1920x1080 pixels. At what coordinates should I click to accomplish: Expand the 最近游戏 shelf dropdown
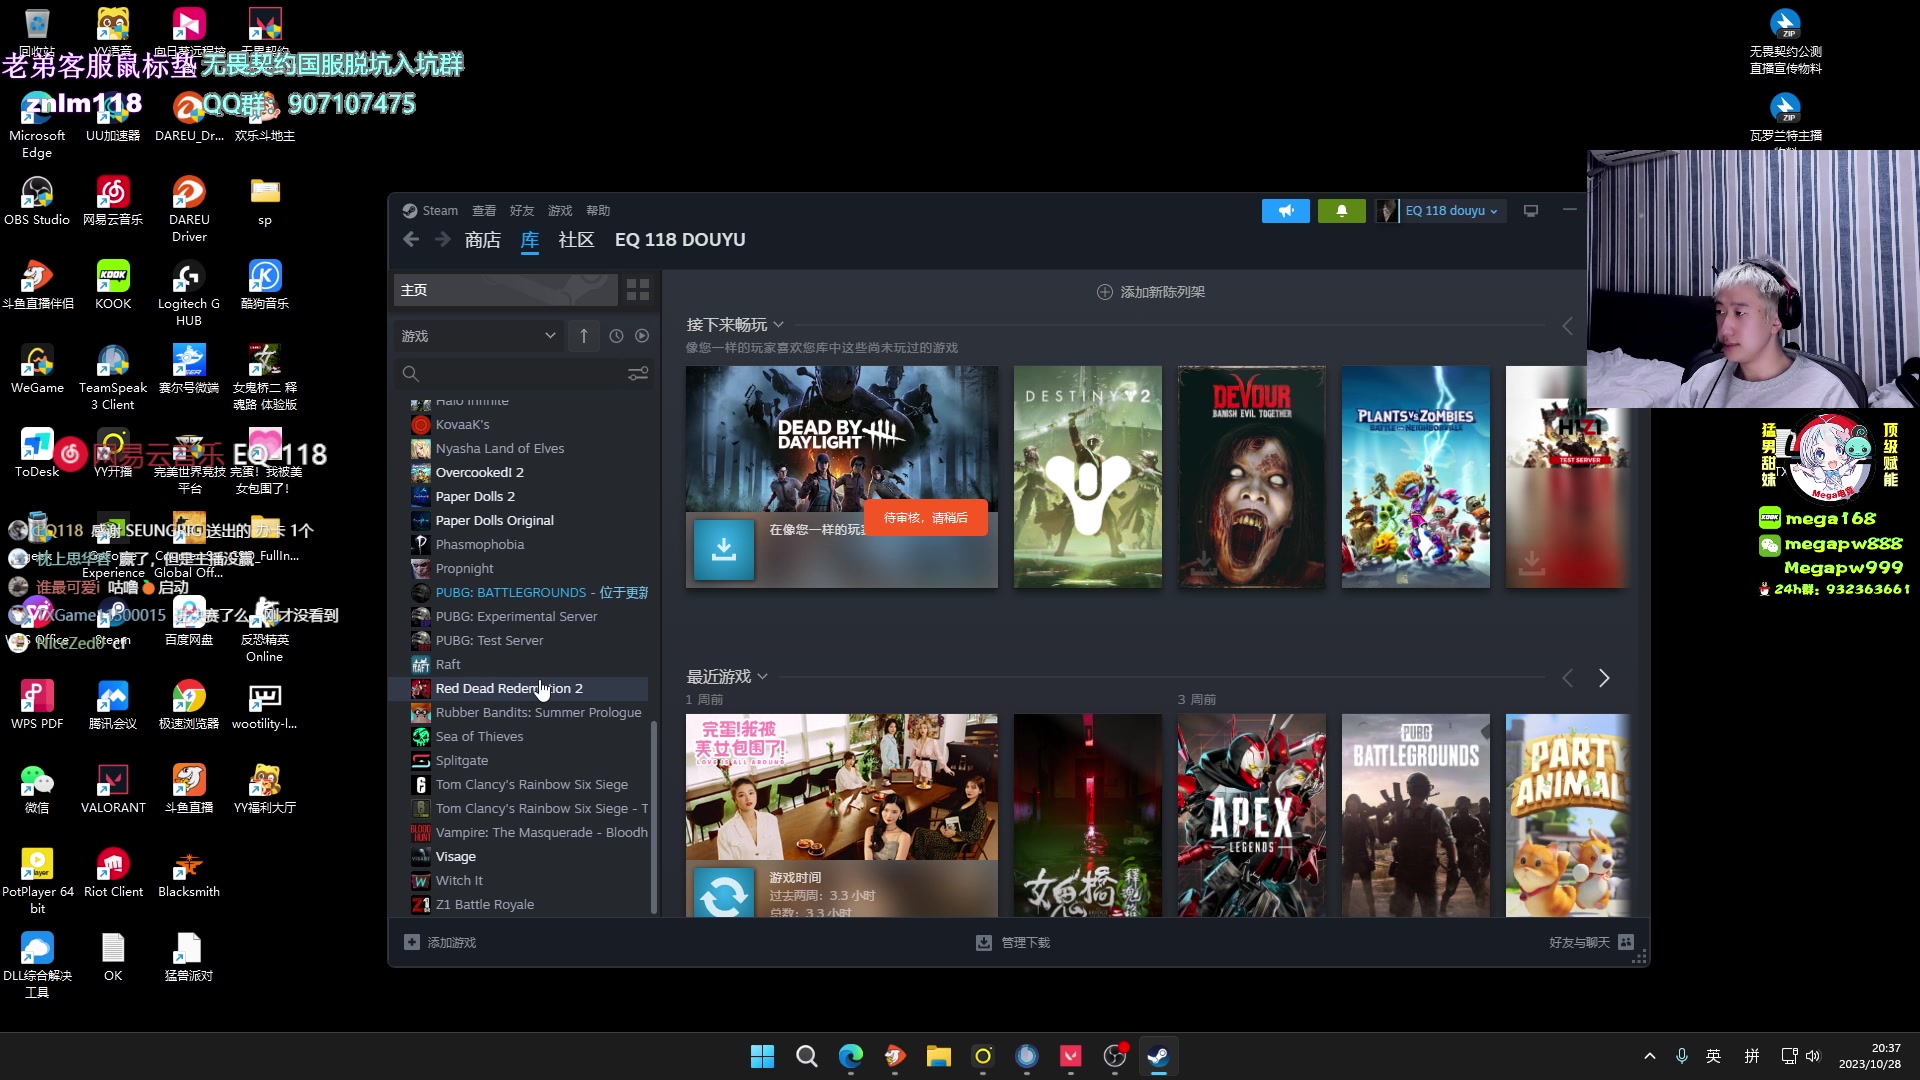[763, 677]
